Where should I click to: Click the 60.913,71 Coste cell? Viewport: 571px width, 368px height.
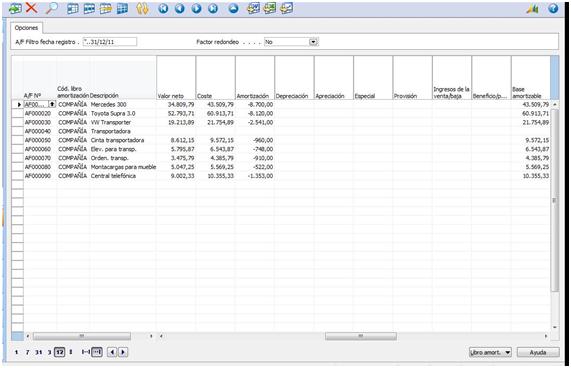coord(216,114)
